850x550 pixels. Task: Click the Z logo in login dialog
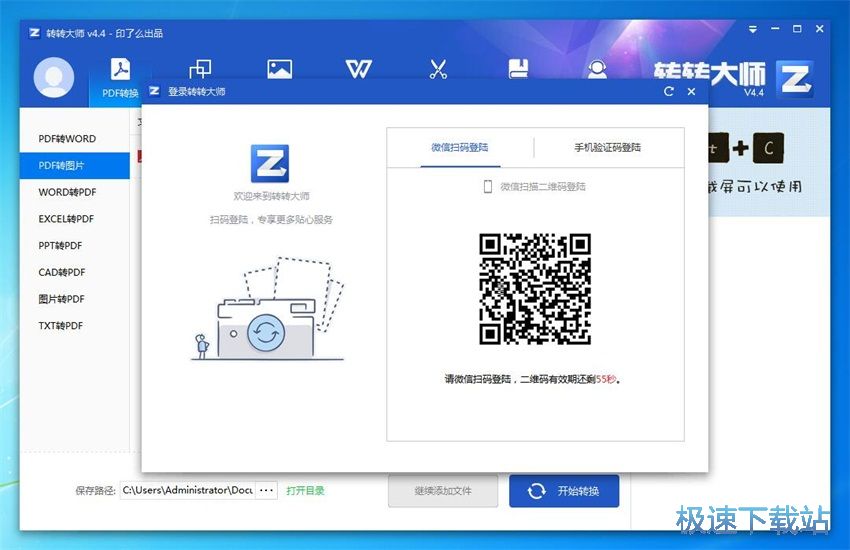point(269,163)
